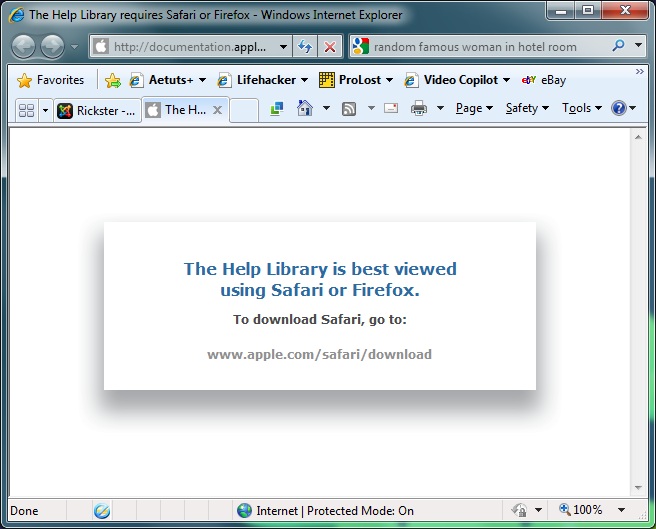Click into the address bar URL field
The image size is (656, 529).
[x=190, y=47]
